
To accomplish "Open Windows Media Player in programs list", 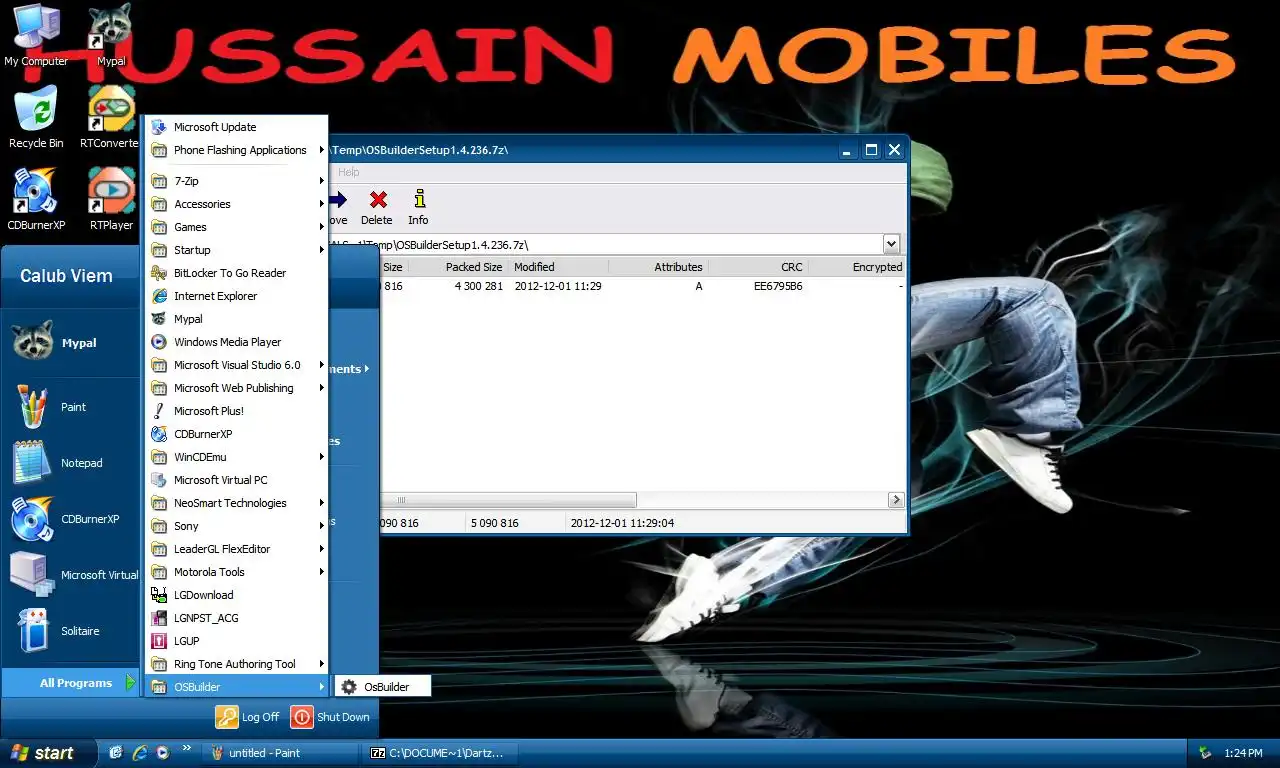I will click(237, 342).
